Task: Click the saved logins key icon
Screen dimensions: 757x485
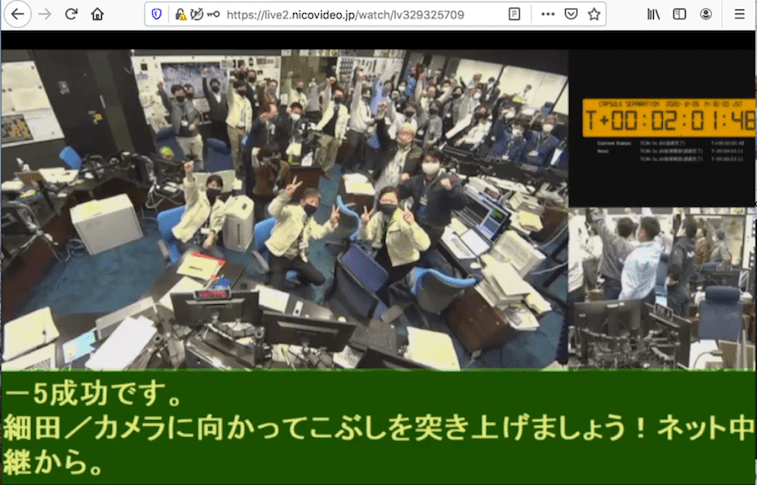Action: (x=213, y=14)
